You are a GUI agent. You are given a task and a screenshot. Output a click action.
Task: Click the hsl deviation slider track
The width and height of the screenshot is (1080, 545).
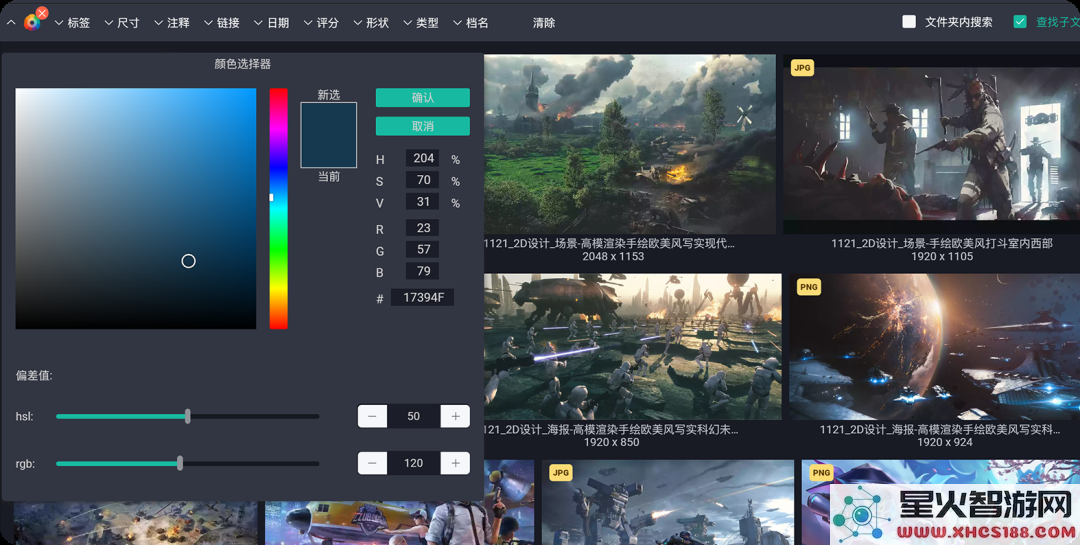tap(187, 416)
